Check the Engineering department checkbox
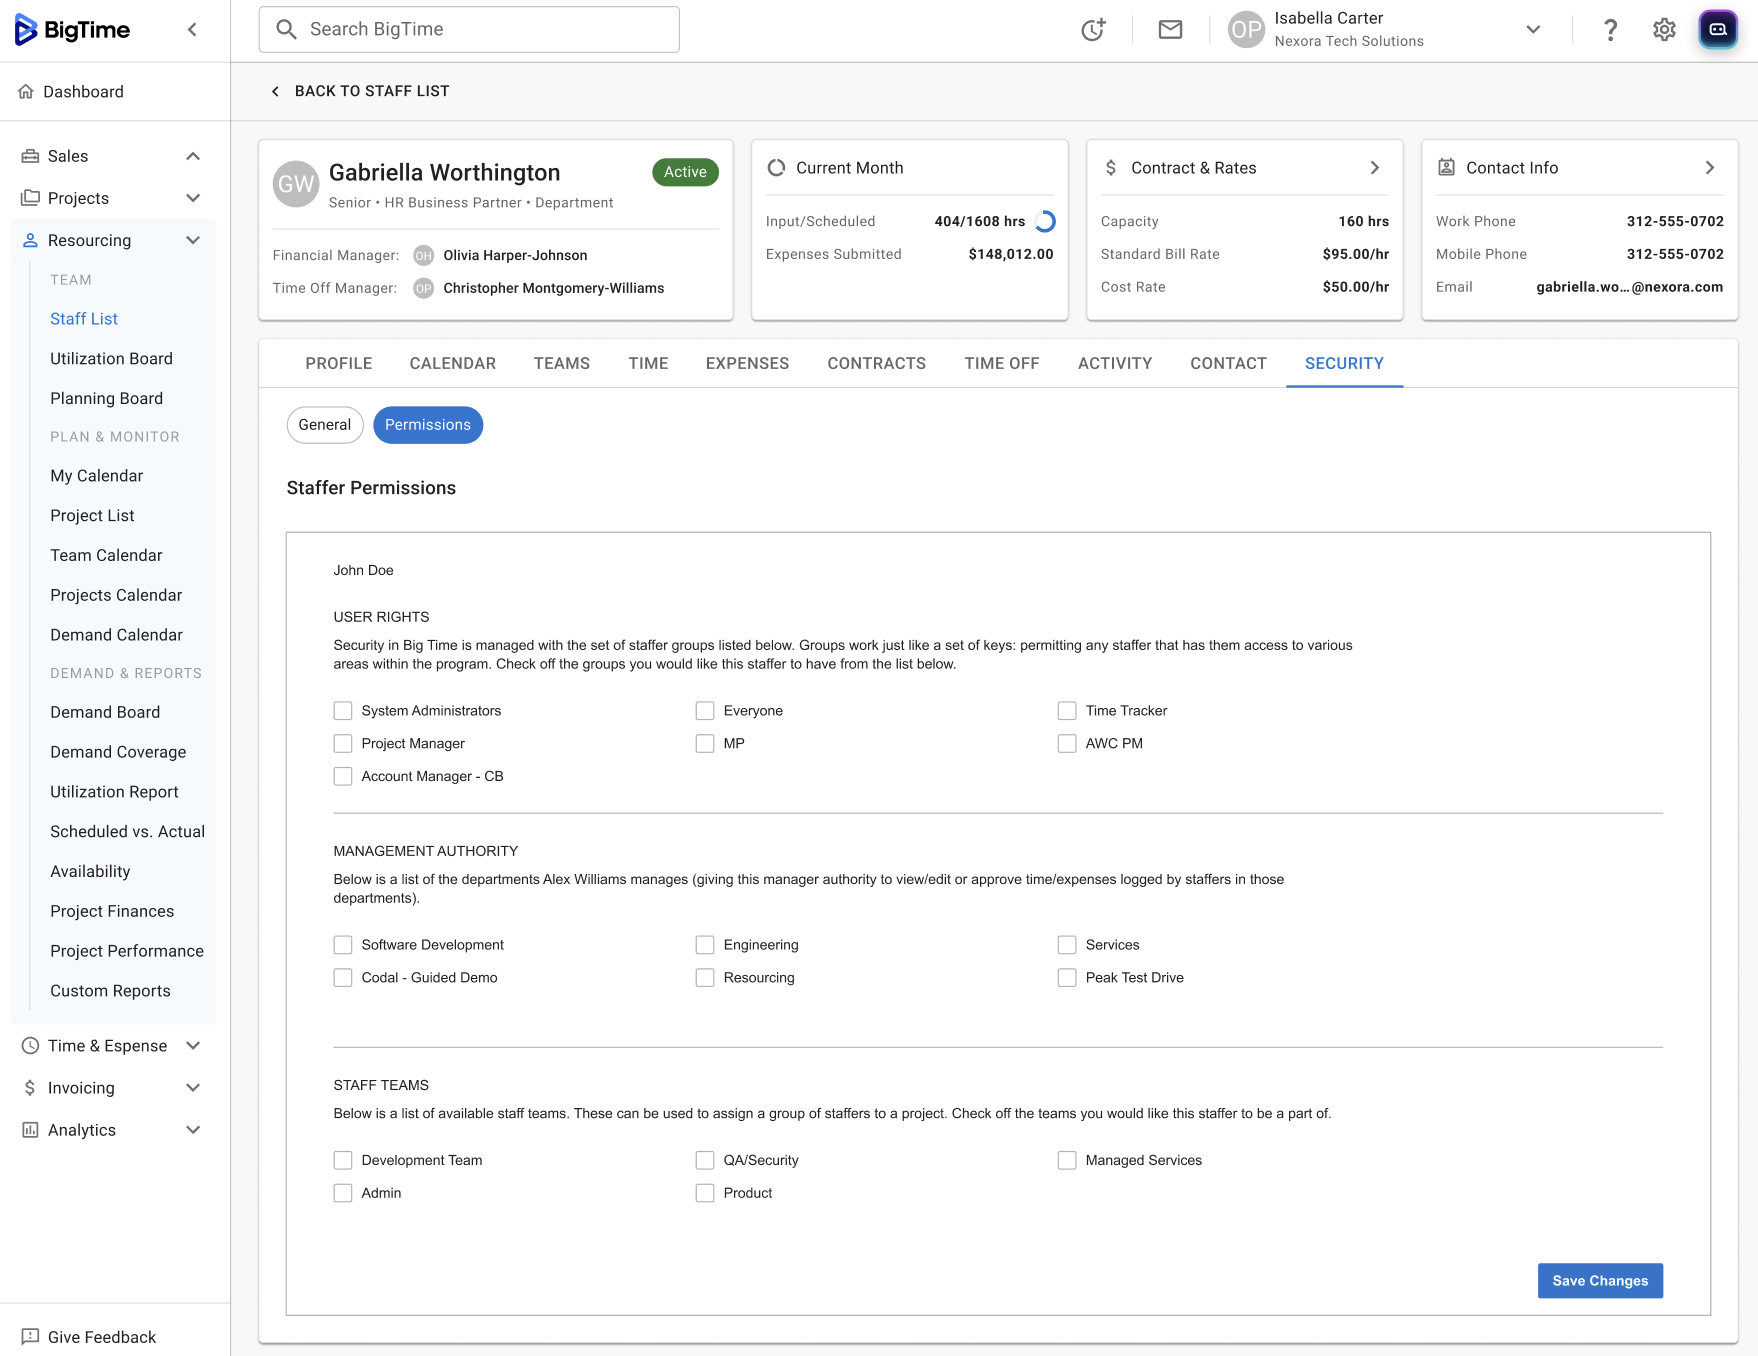Viewport: 1758px width, 1356px height. (x=705, y=945)
